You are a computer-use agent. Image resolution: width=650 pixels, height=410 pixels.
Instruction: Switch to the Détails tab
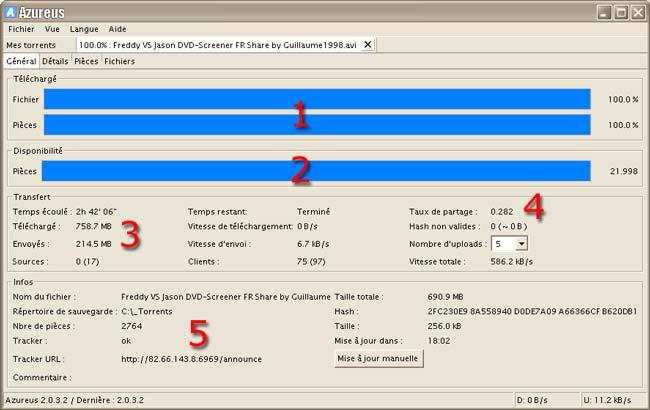tap(55, 61)
